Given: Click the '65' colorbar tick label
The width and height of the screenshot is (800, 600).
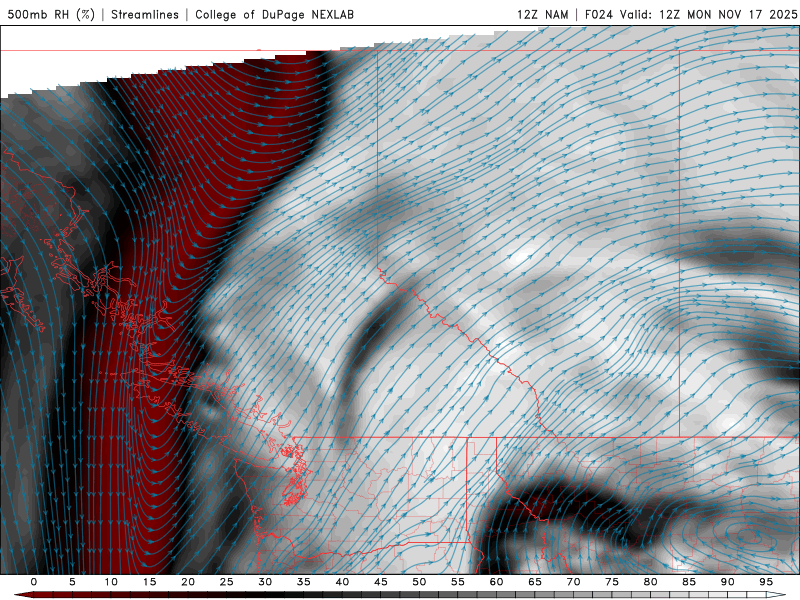Looking at the screenshot, I should pos(535,582).
